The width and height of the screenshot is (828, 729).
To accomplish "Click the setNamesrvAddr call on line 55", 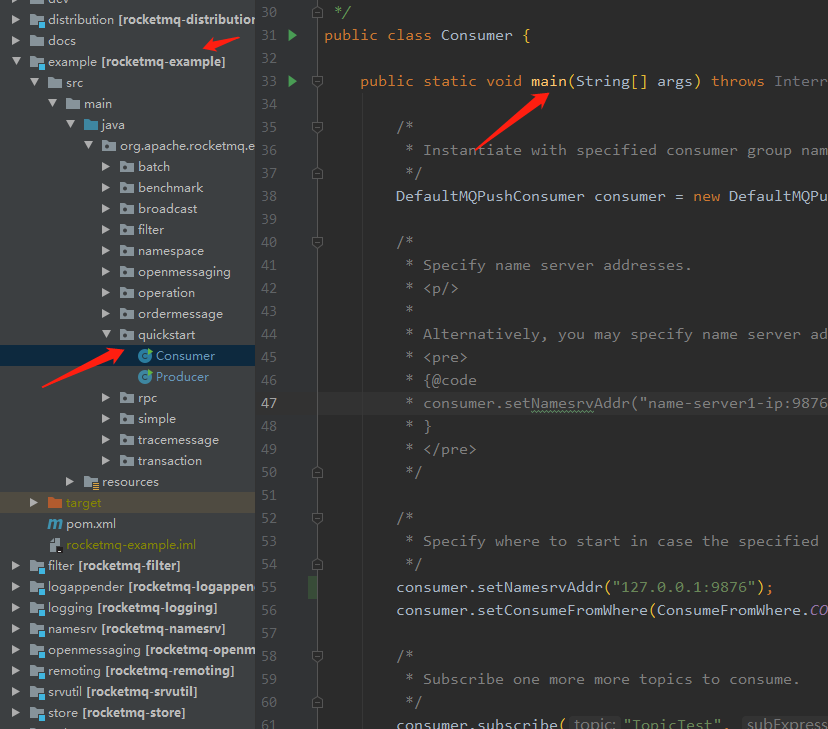I will [x=540, y=587].
